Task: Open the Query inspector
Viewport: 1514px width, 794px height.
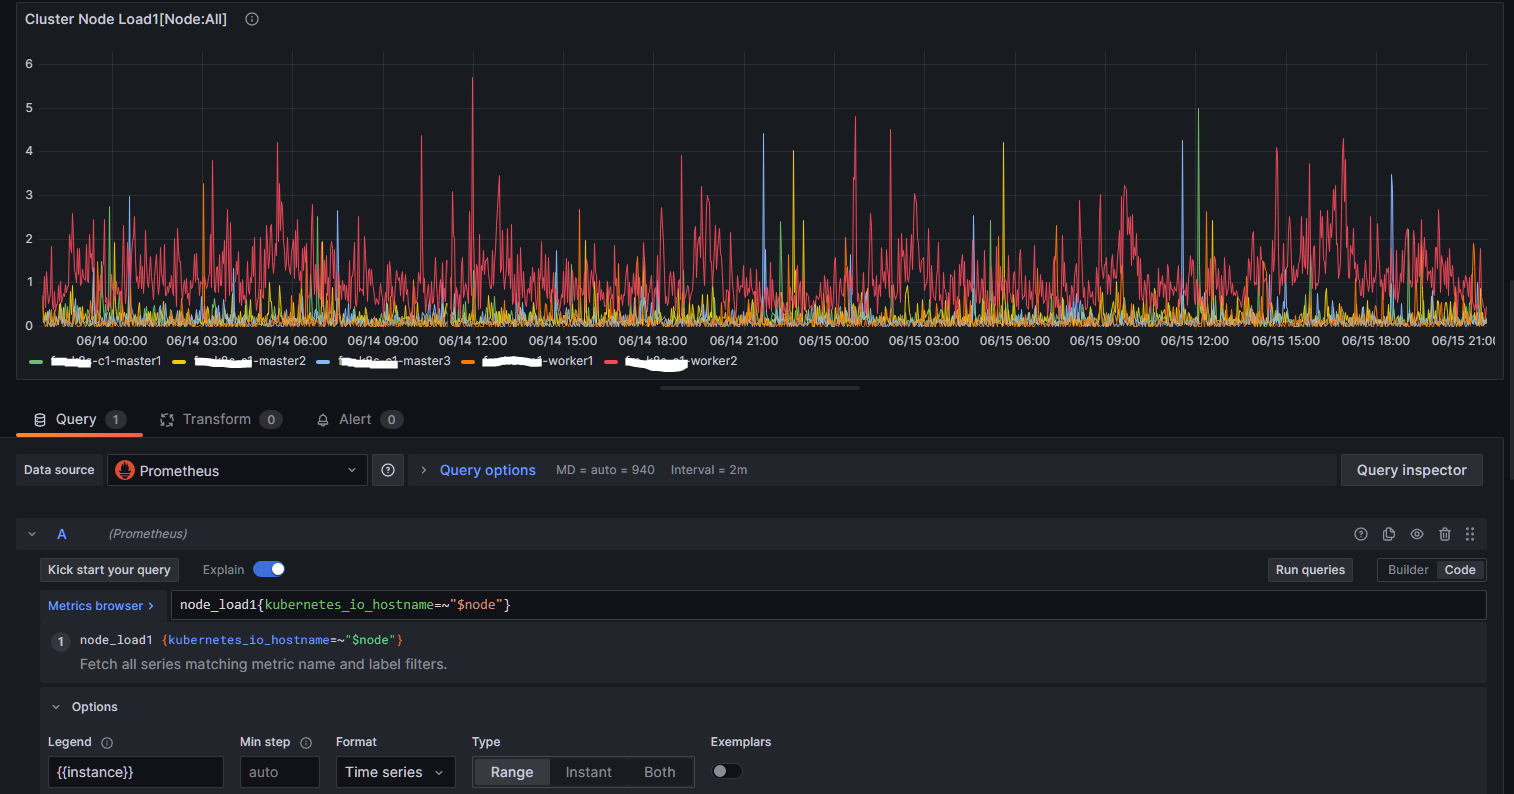Action: [1411, 470]
